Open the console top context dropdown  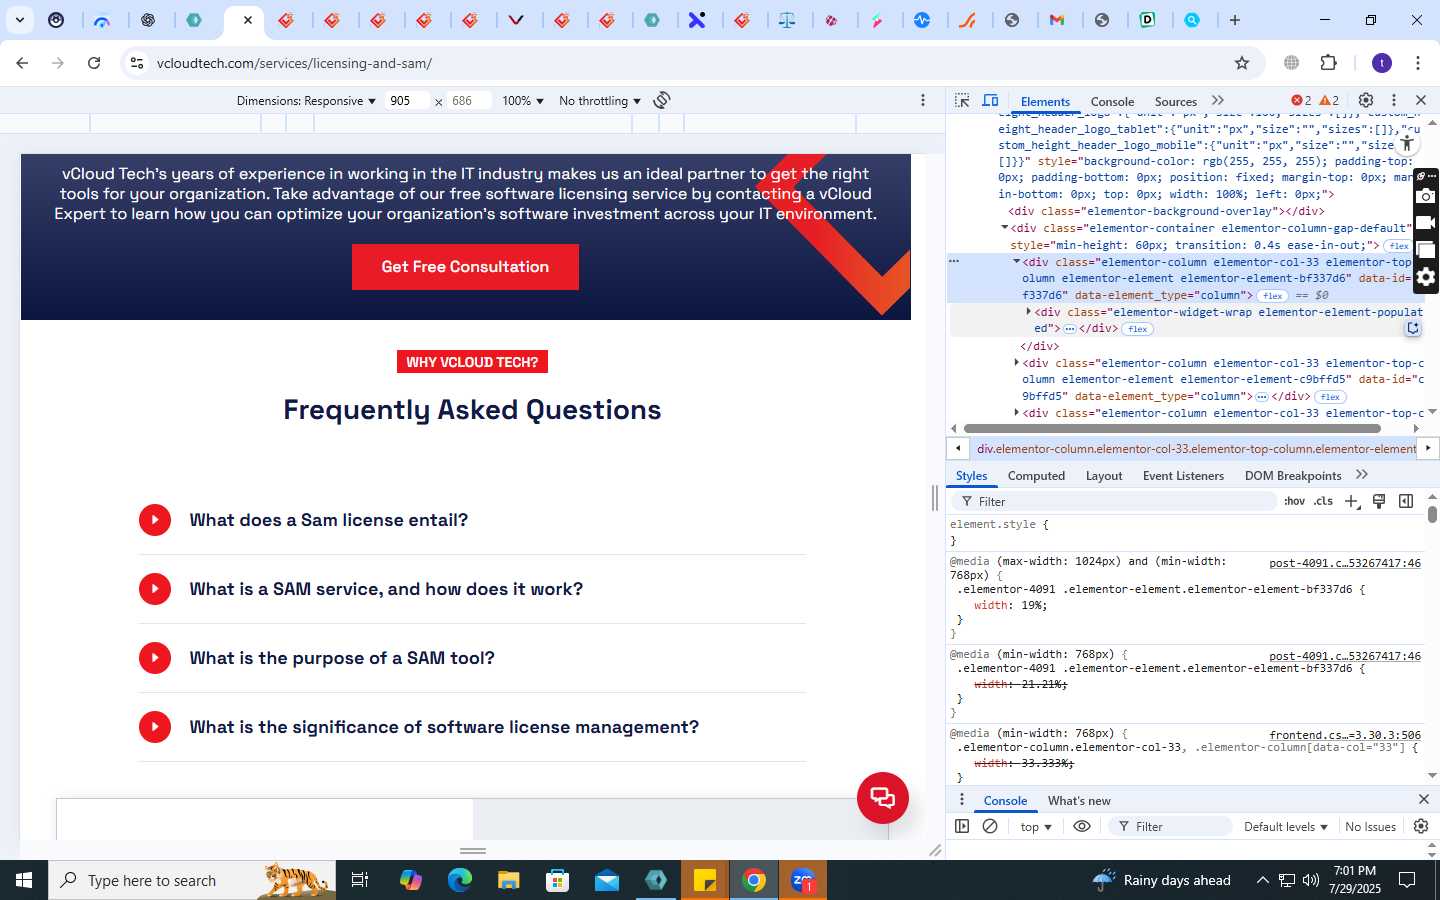click(1036, 827)
